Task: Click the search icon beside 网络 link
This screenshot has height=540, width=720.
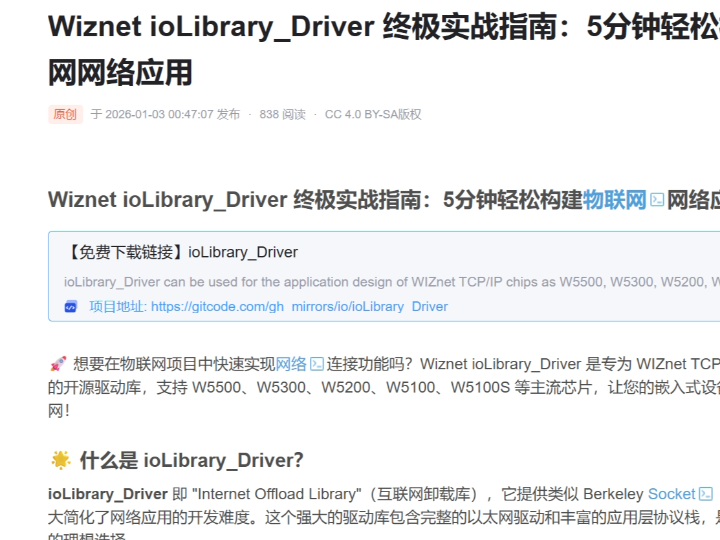Action: tap(317, 364)
